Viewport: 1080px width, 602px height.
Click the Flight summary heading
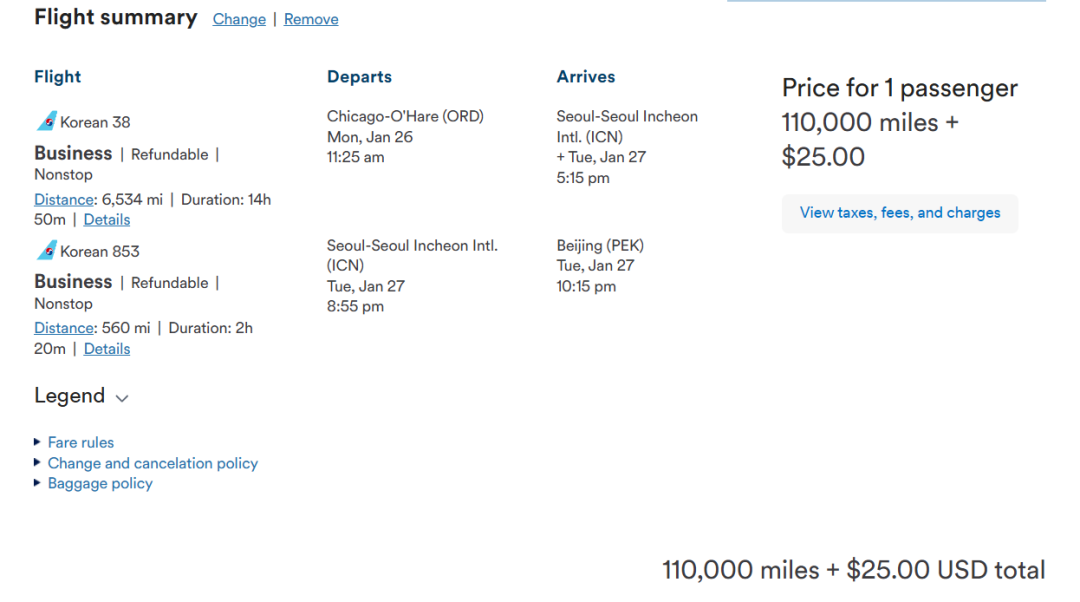point(116,18)
